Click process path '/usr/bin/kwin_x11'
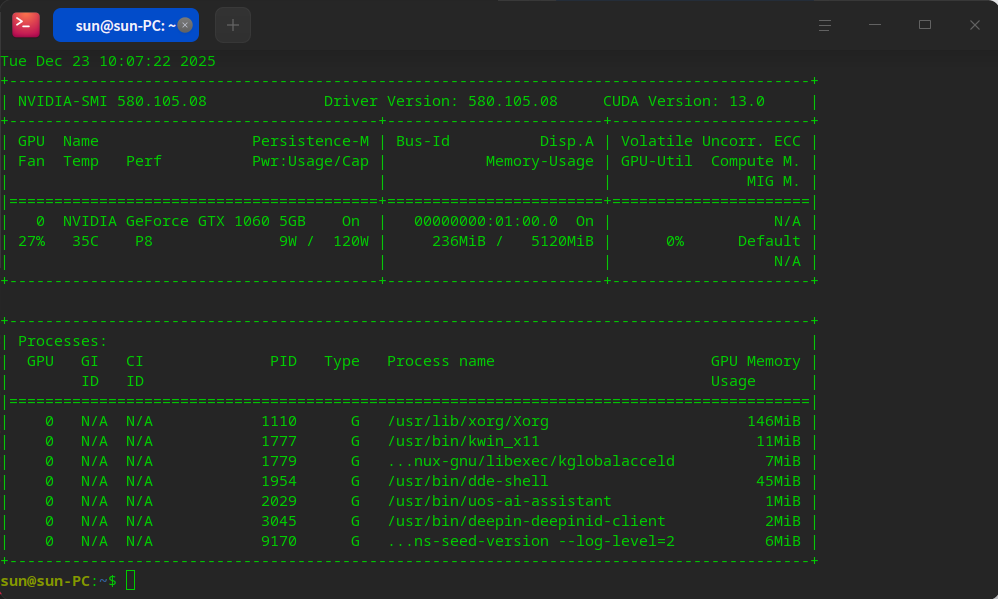Image resolution: width=998 pixels, height=599 pixels. click(463, 441)
